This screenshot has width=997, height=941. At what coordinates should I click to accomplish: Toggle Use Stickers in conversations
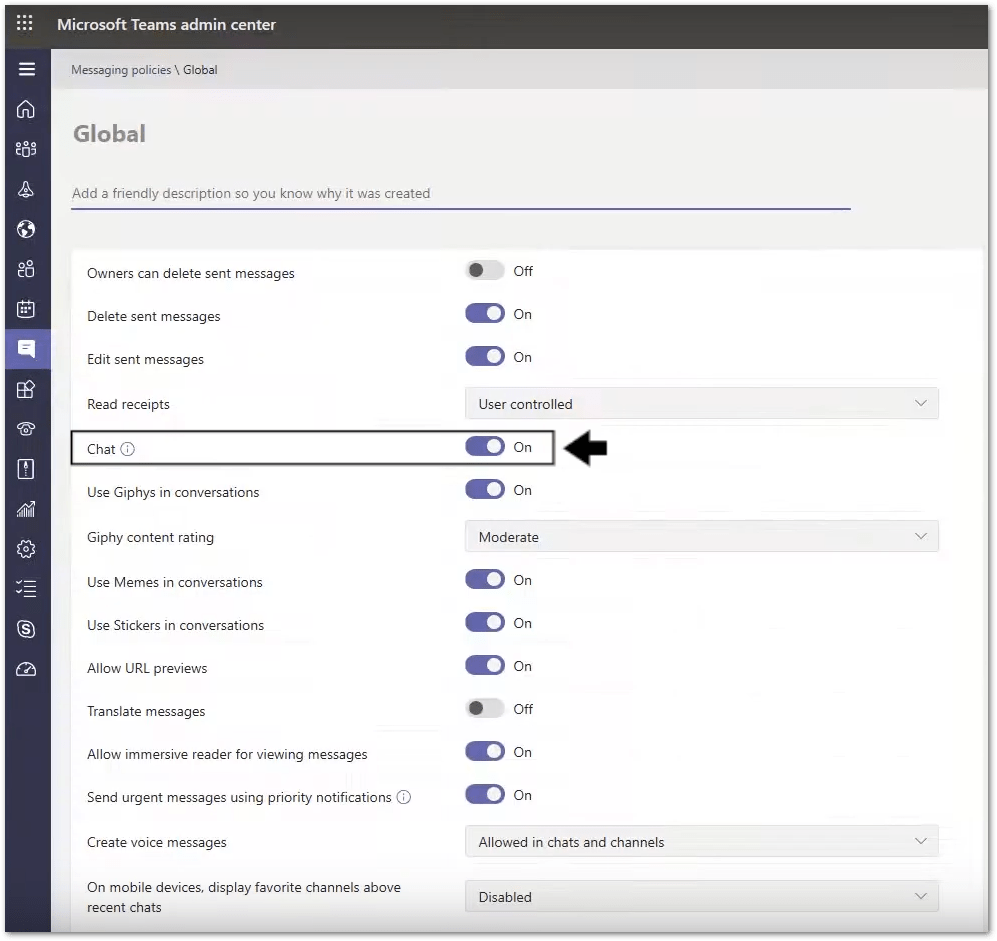[x=485, y=623]
